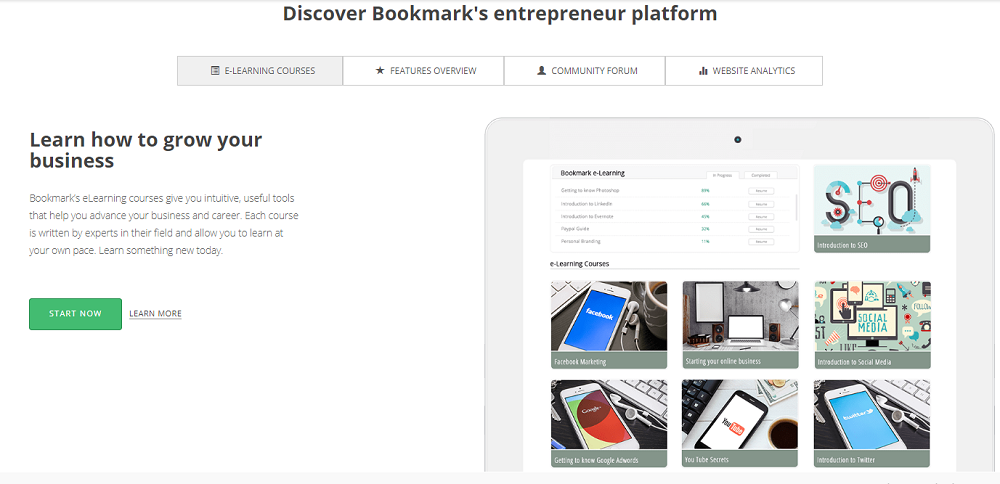Click the Paypal Guide row text
The height and width of the screenshot is (484, 1000).
pos(575,229)
